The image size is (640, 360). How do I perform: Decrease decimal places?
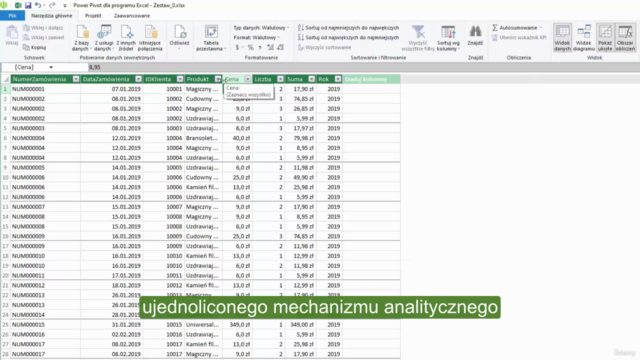pos(280,47)
